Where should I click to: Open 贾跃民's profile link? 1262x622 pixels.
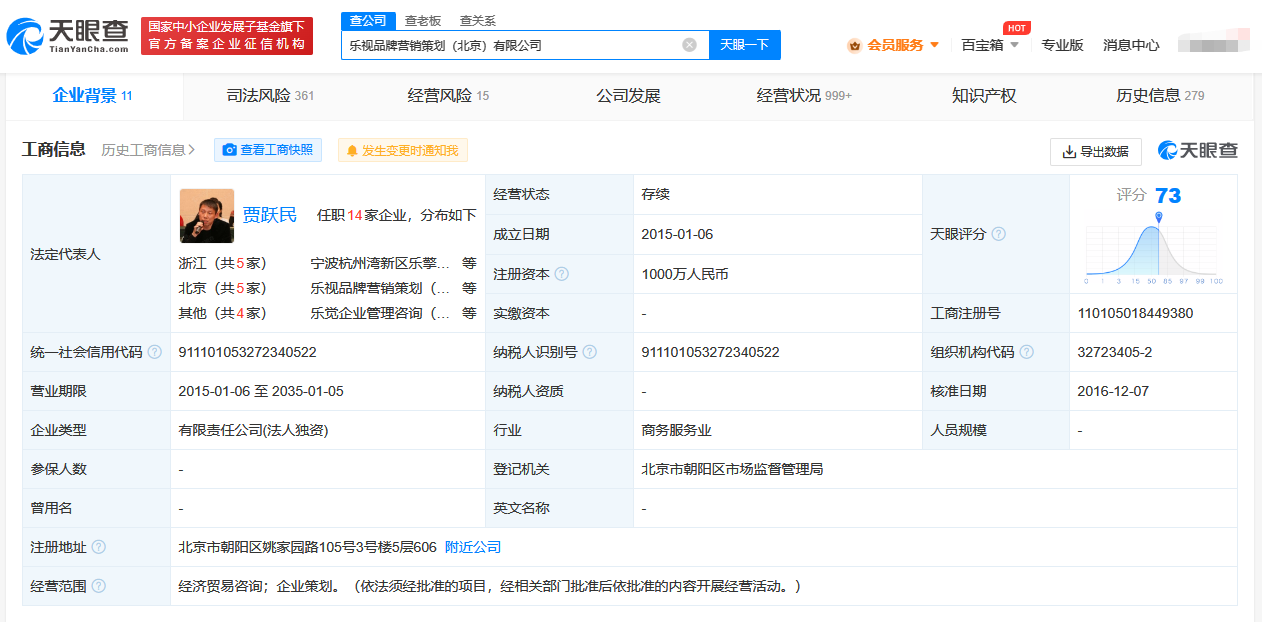pos(270,215)
